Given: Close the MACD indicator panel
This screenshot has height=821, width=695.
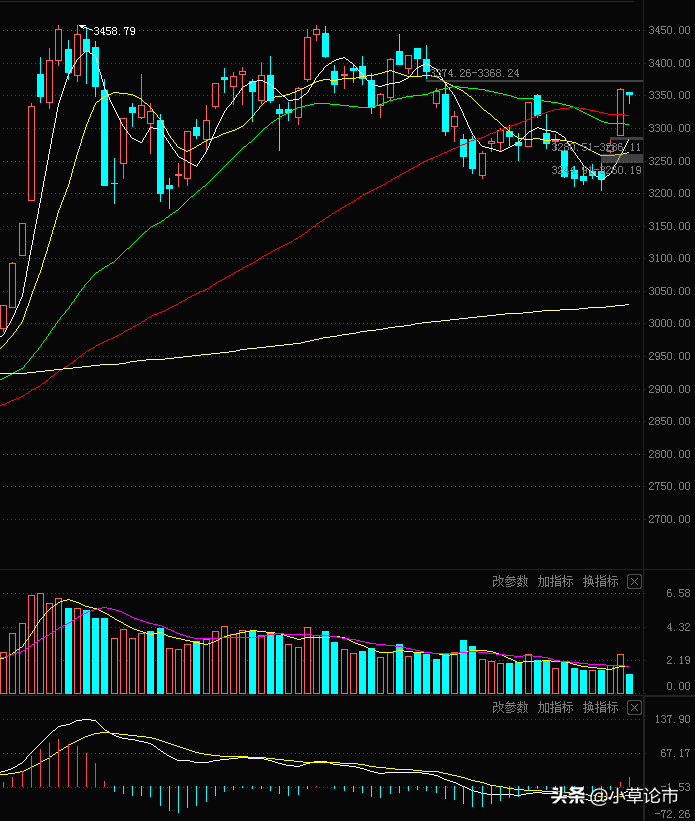Looking at the screenshot, I should point(634,708).
